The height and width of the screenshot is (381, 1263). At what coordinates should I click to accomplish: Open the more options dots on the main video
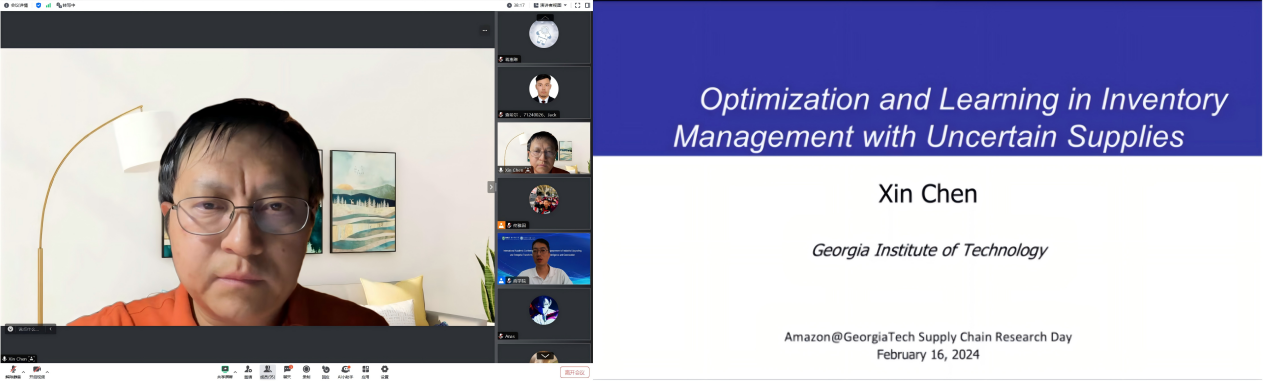484,31
